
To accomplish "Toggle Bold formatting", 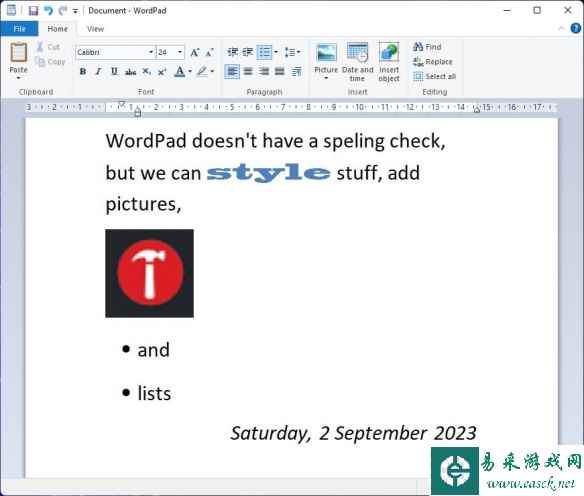I will click(x=83, y=71).
